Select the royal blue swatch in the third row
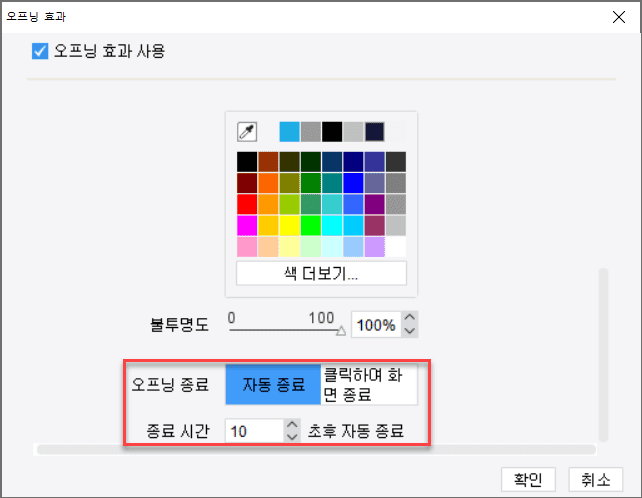This screenshot has width=642, height=498. [x=353, y=204]
